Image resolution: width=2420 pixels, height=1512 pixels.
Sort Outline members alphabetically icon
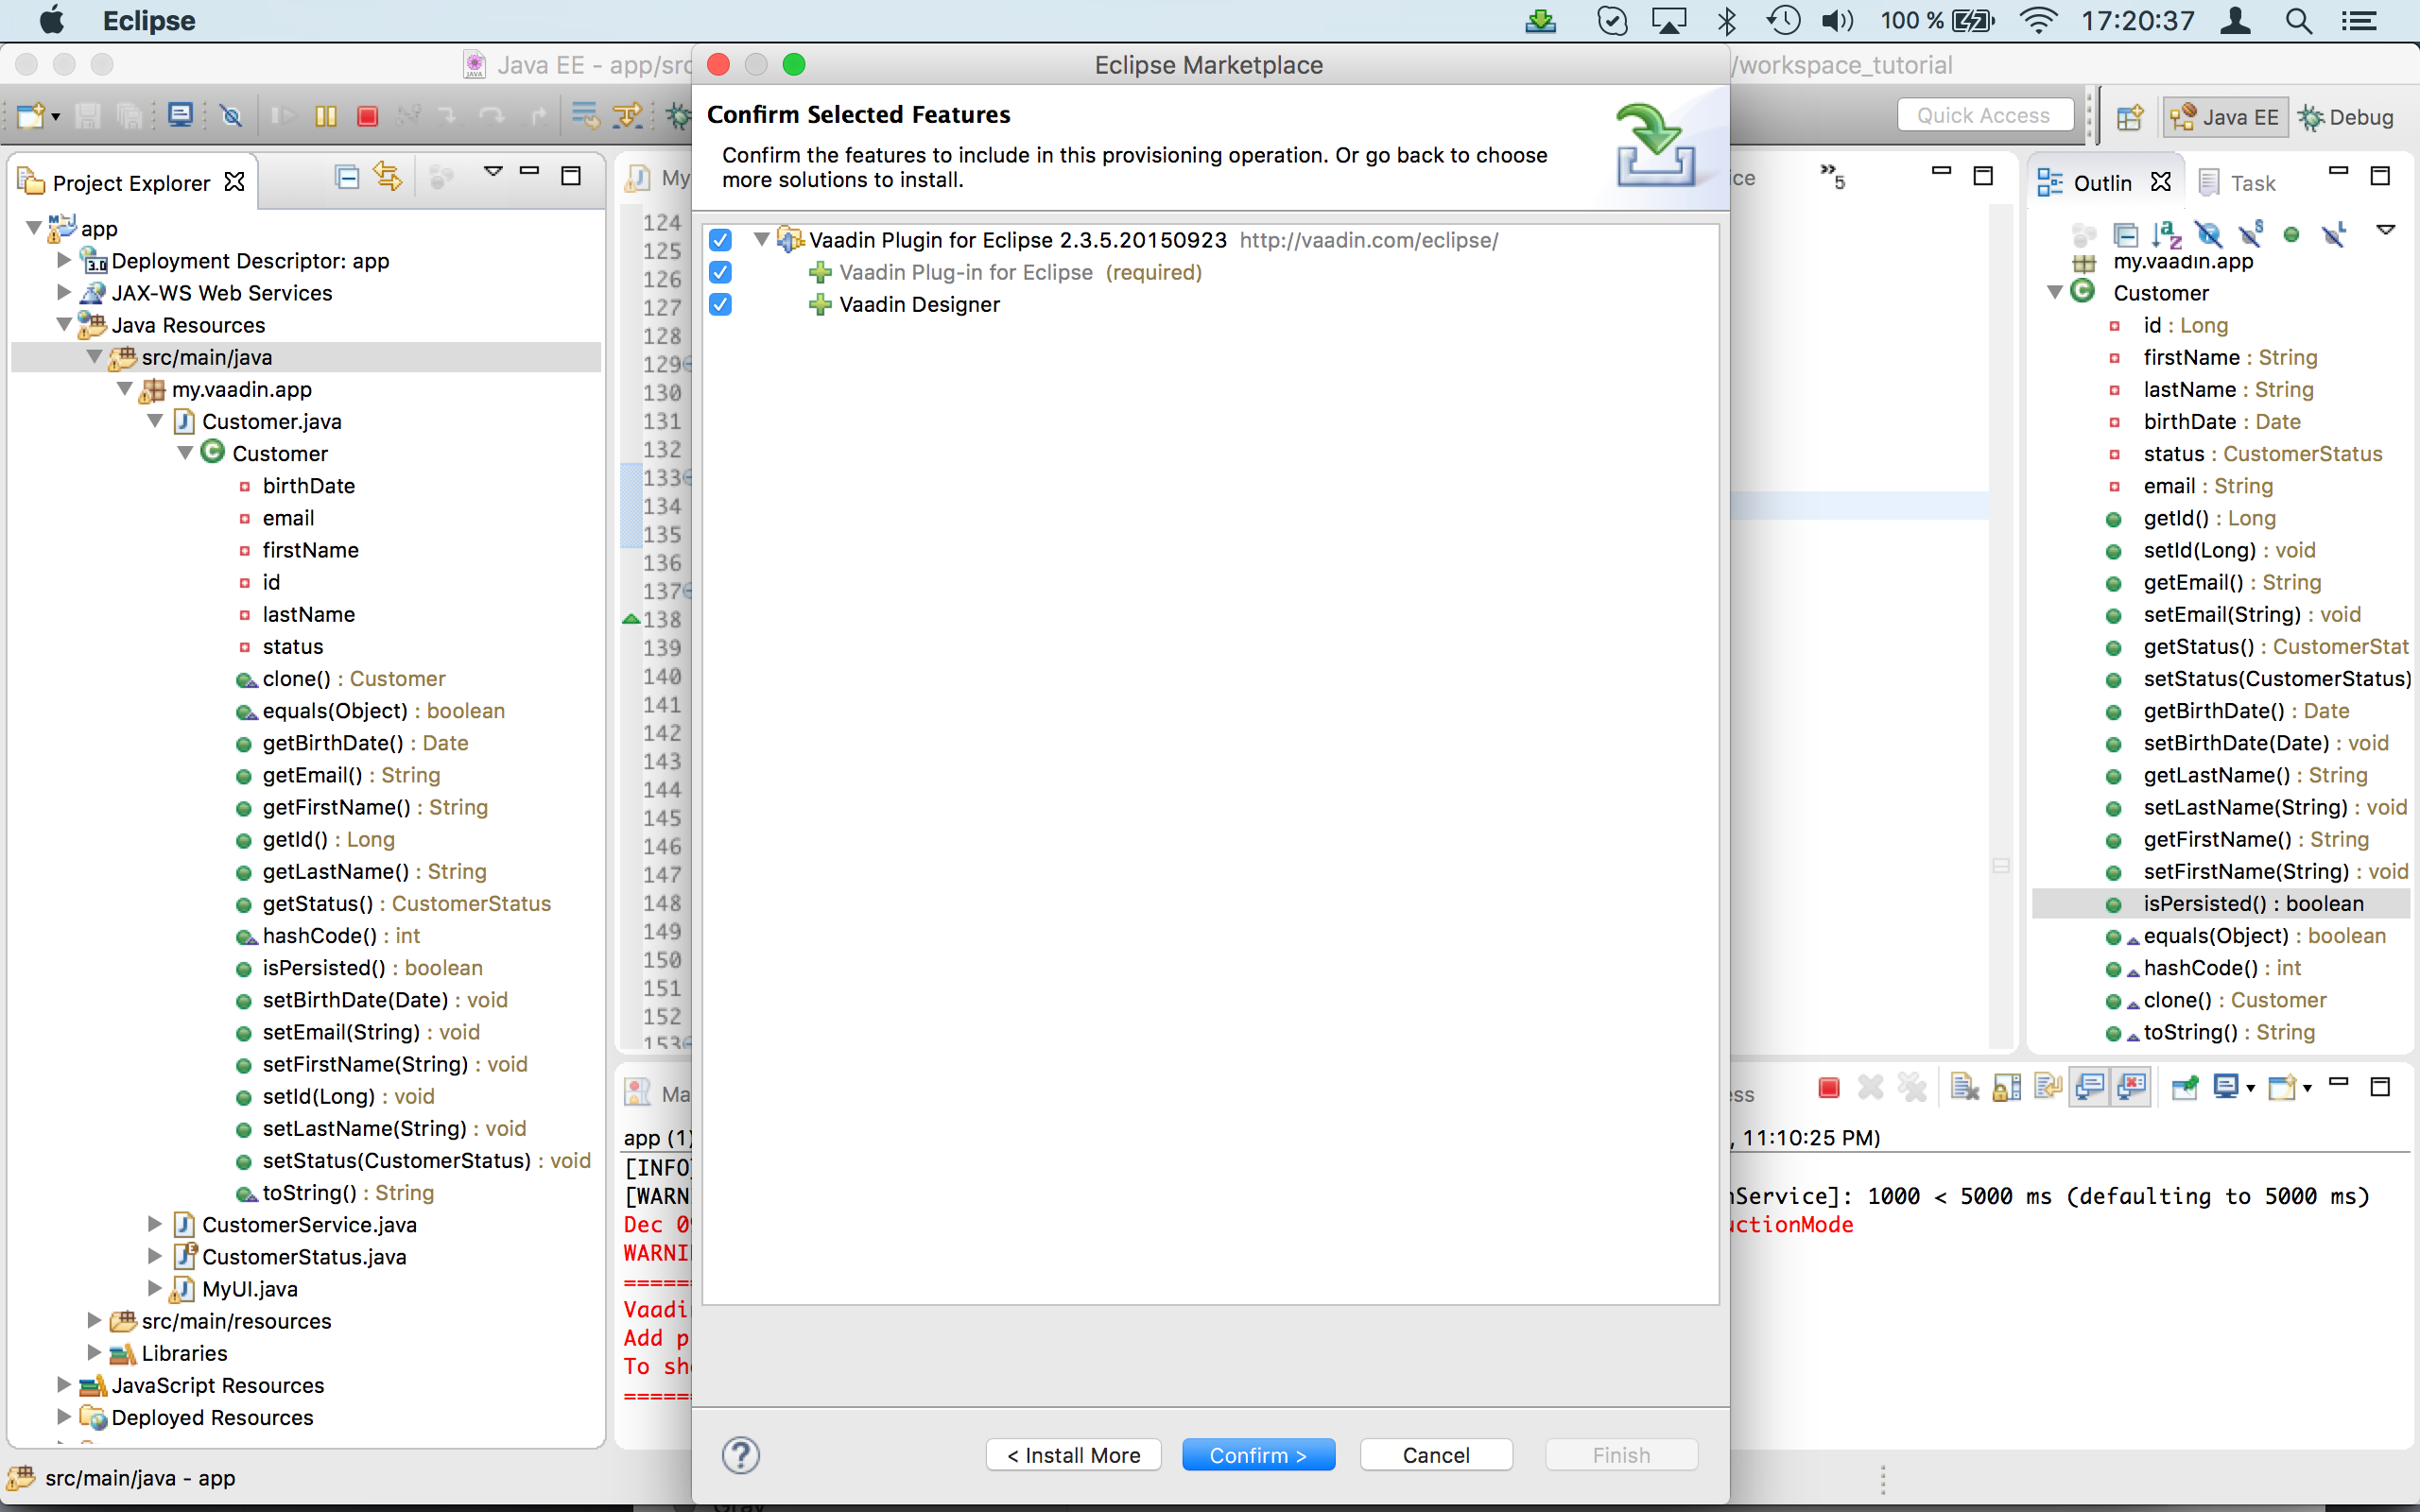(x=2167, y=234)
